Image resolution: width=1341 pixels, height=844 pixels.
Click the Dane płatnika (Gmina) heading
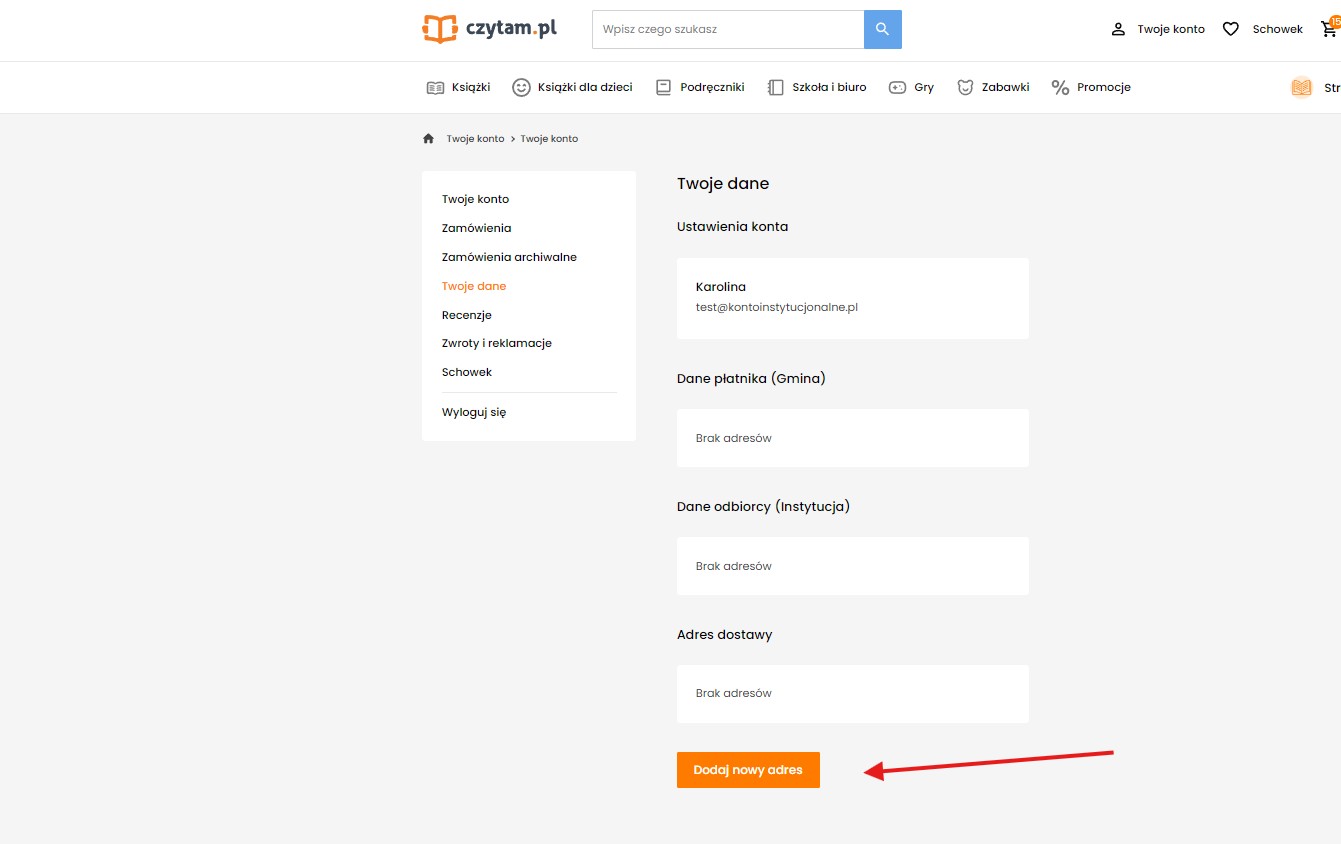(751, 378)
